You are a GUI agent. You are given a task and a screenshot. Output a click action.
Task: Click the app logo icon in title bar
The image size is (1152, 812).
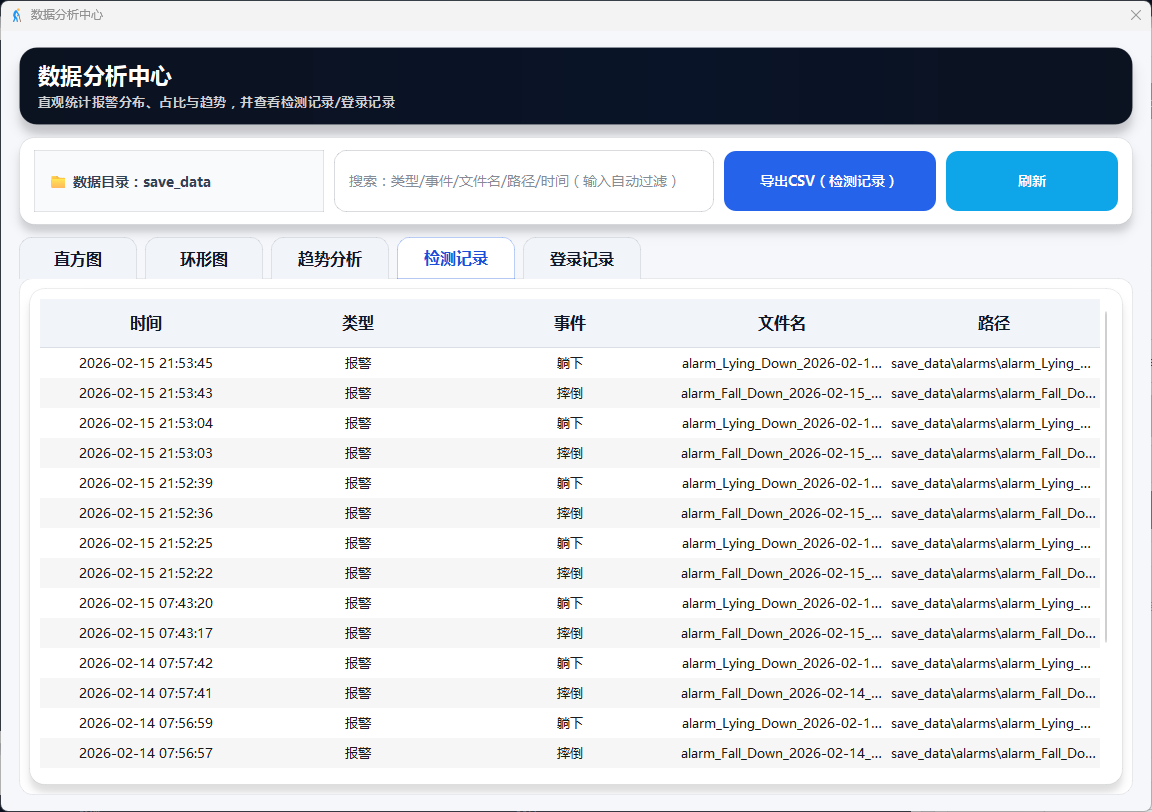(16, 15)
